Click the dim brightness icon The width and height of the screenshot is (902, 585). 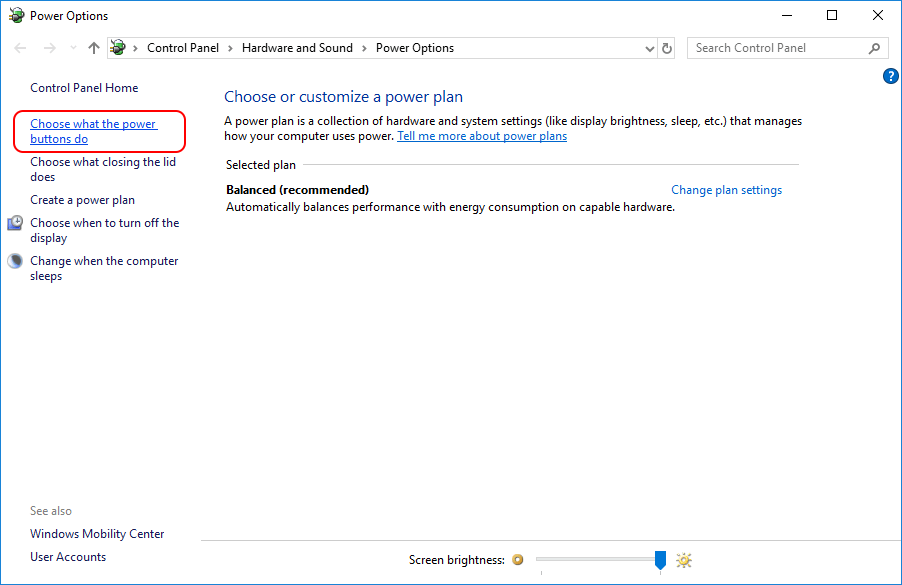point(518,560)
